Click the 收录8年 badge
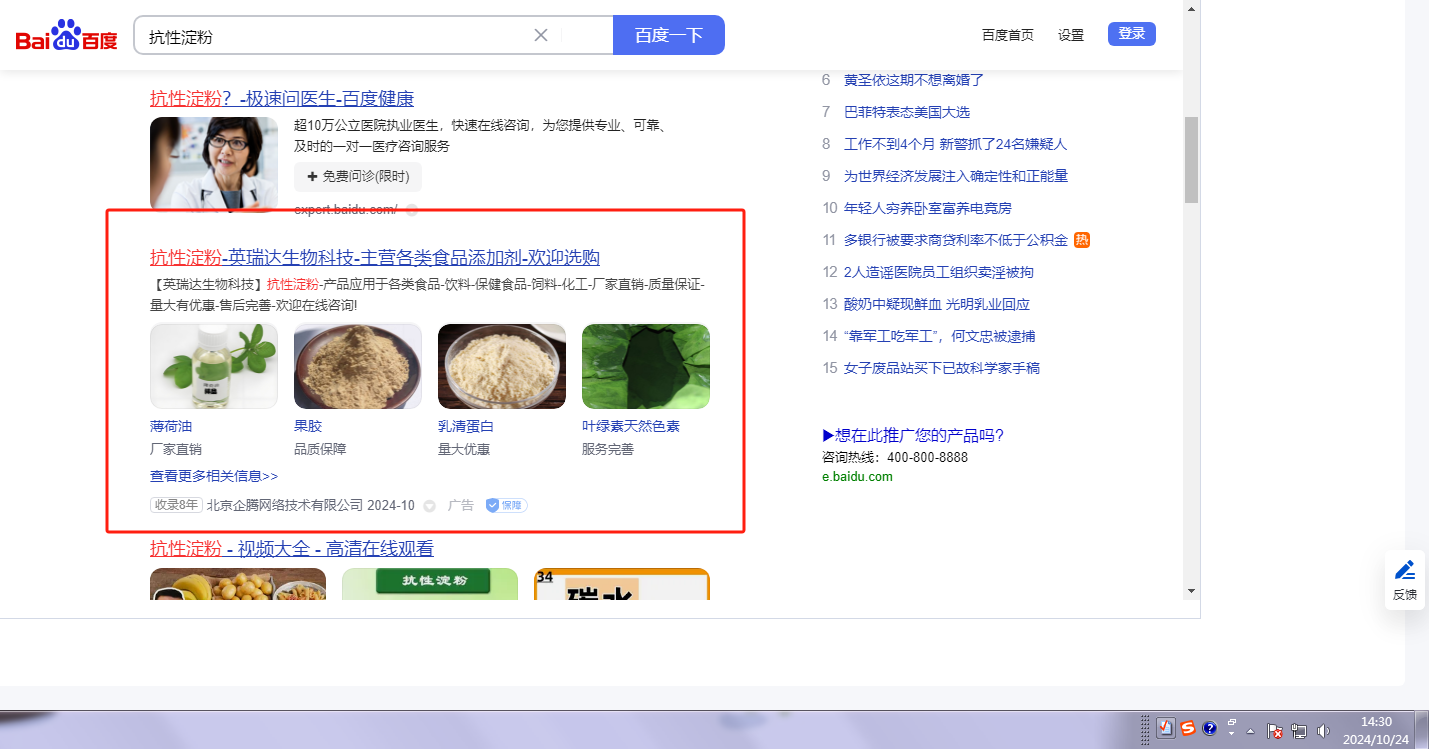This screenshot has height=749, width=1429. pos(176,505)
